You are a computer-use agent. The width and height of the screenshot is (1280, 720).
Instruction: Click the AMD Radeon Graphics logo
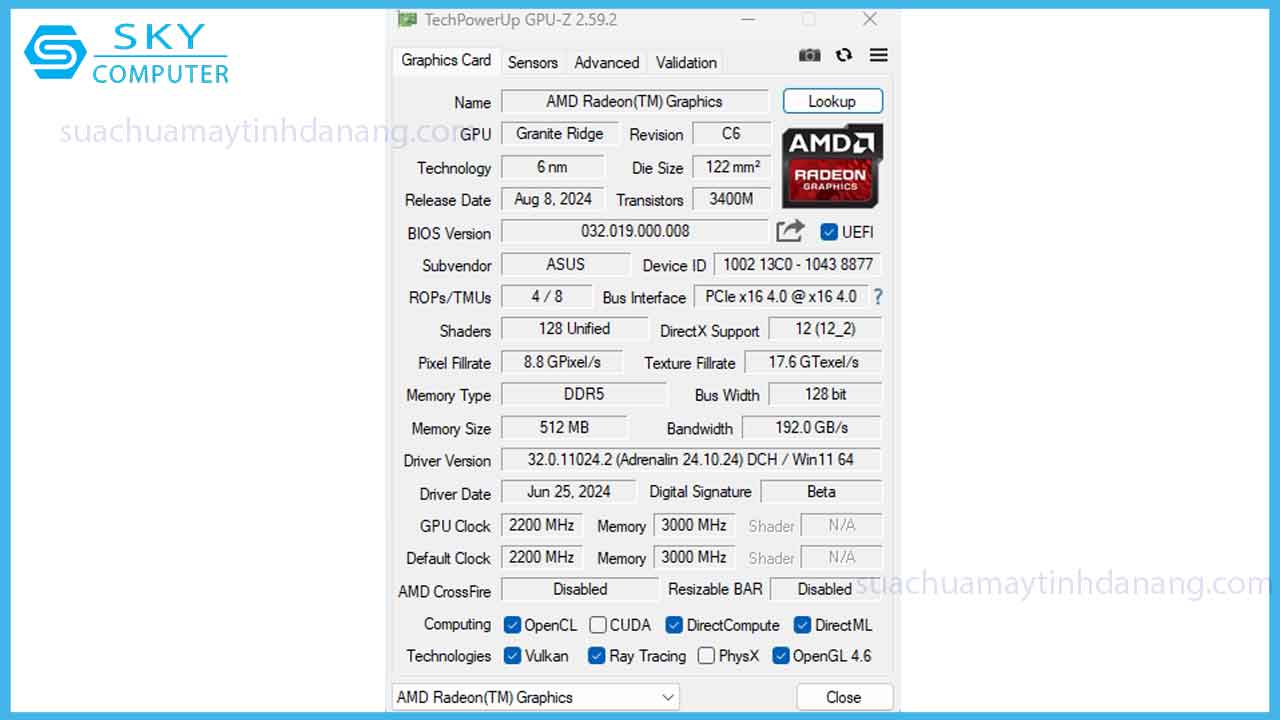[x=831, y=166]
